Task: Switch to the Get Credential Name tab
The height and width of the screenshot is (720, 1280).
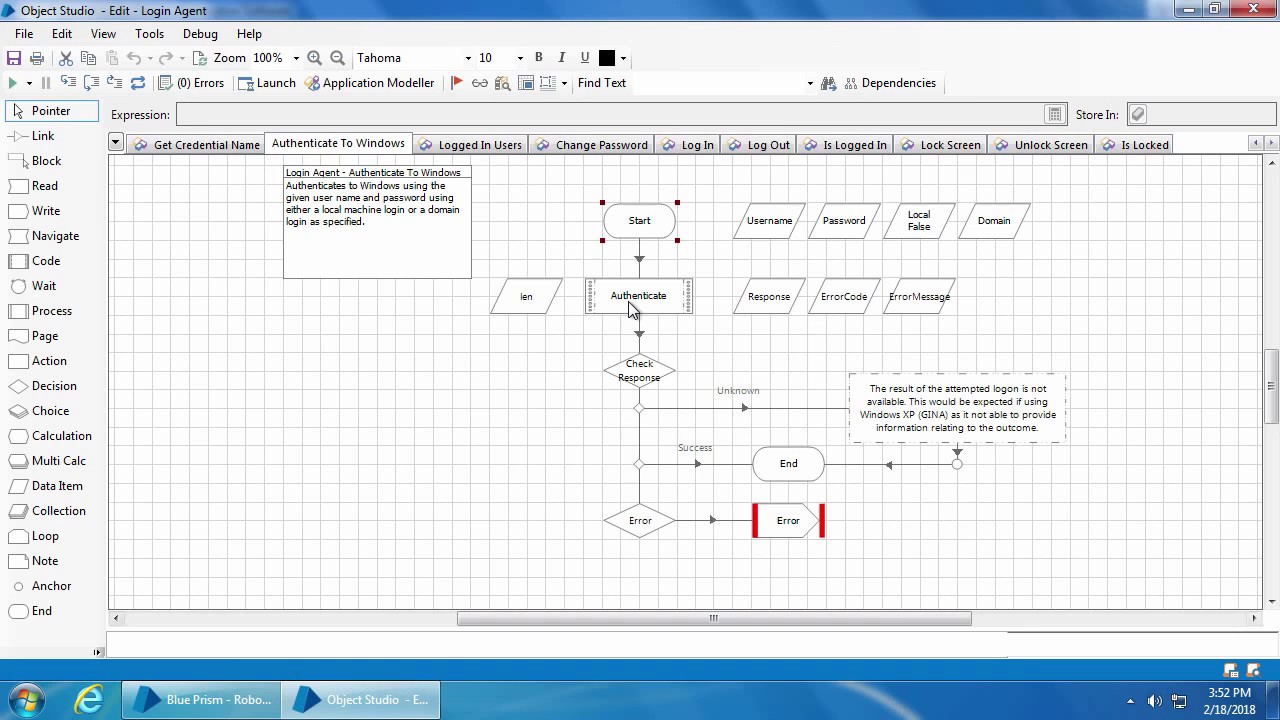Action: click(x=195, y=145)
